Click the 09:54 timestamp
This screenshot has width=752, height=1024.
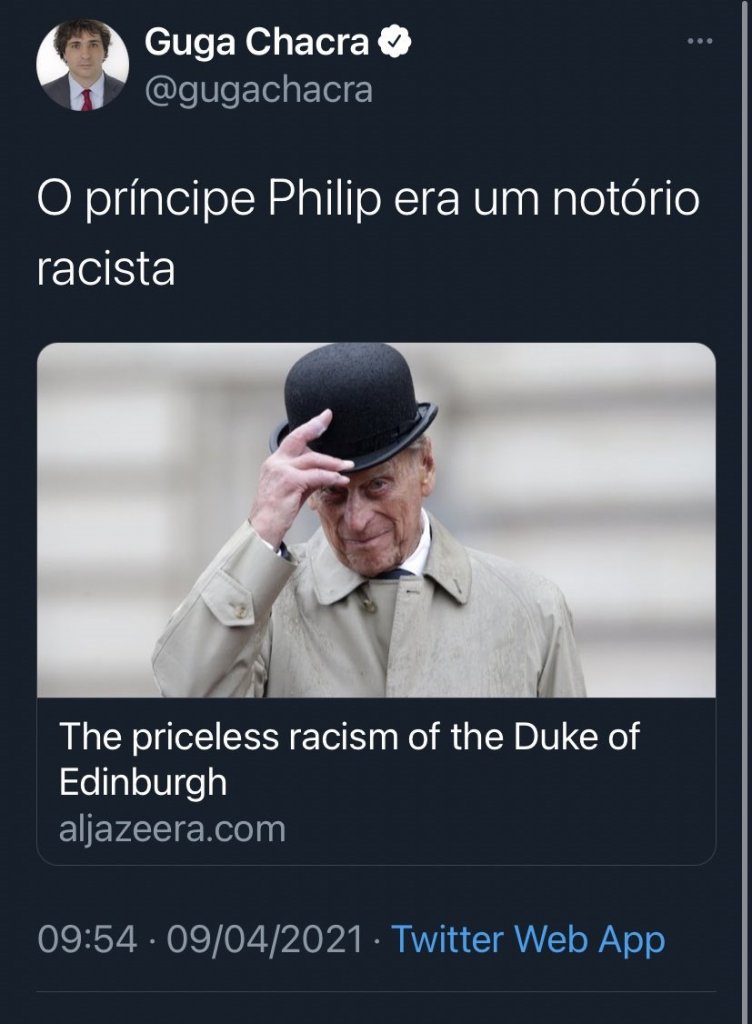tap(87, 940)
